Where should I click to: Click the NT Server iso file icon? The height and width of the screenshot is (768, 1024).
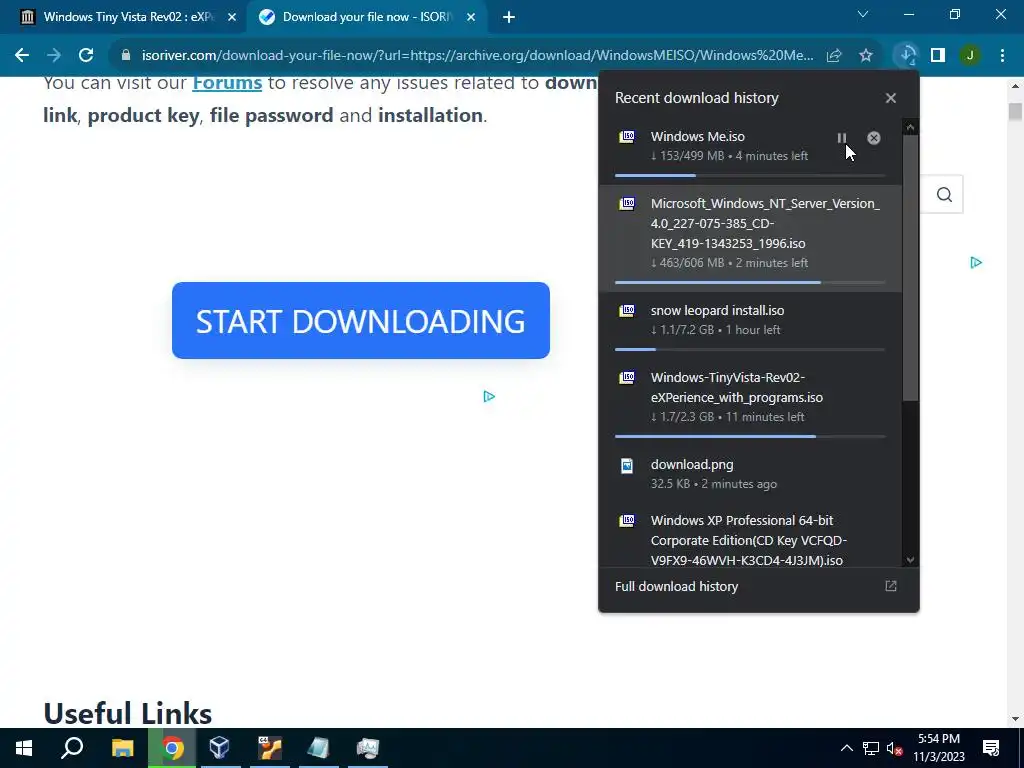(627, 203)
